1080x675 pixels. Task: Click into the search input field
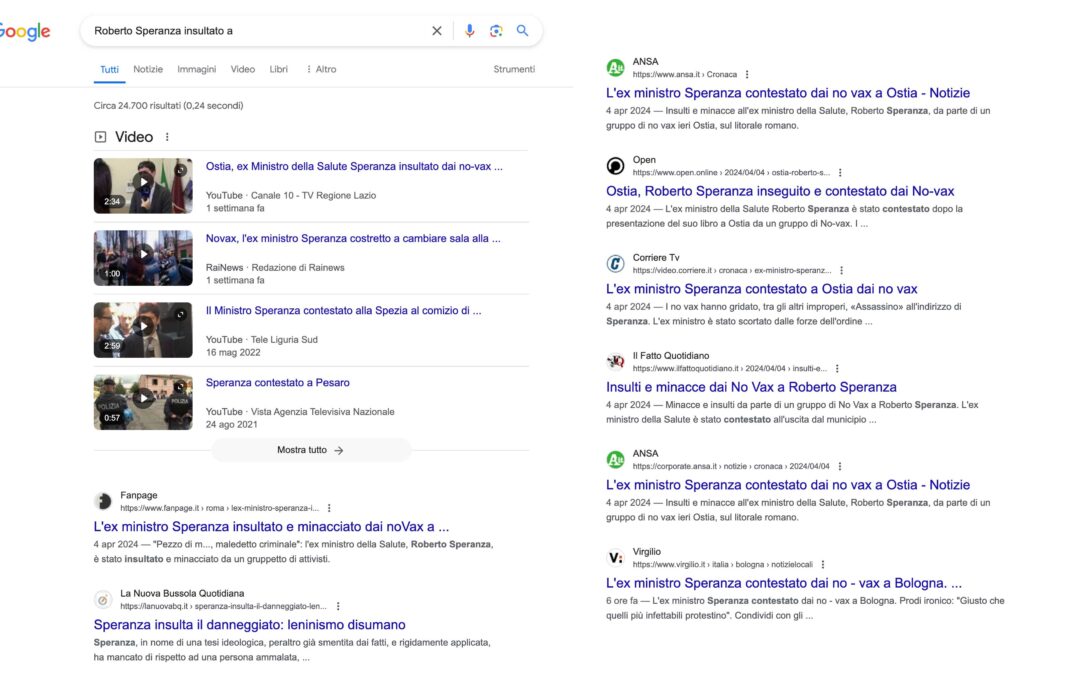[258, 31]
